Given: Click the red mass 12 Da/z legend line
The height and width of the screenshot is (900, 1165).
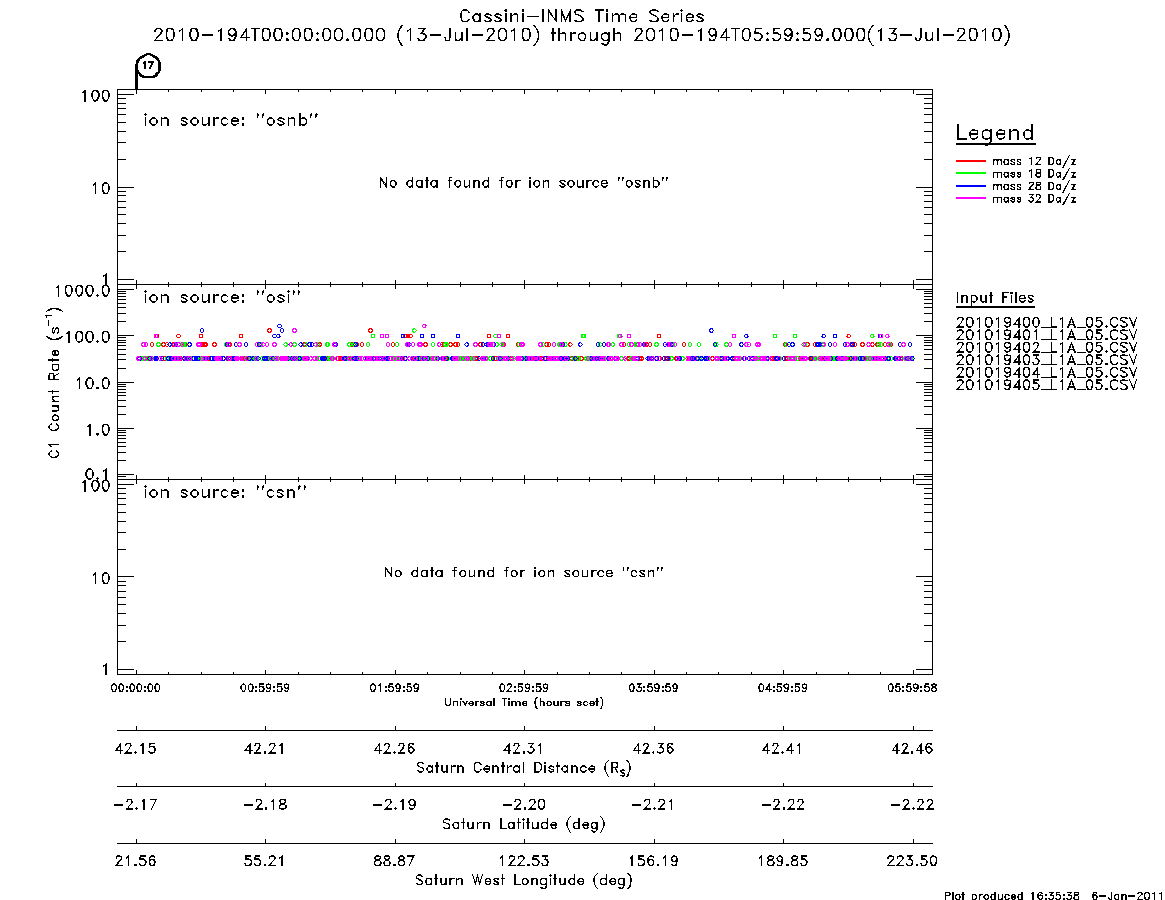Looking at the screenshot, I should [x=970, y=161].
